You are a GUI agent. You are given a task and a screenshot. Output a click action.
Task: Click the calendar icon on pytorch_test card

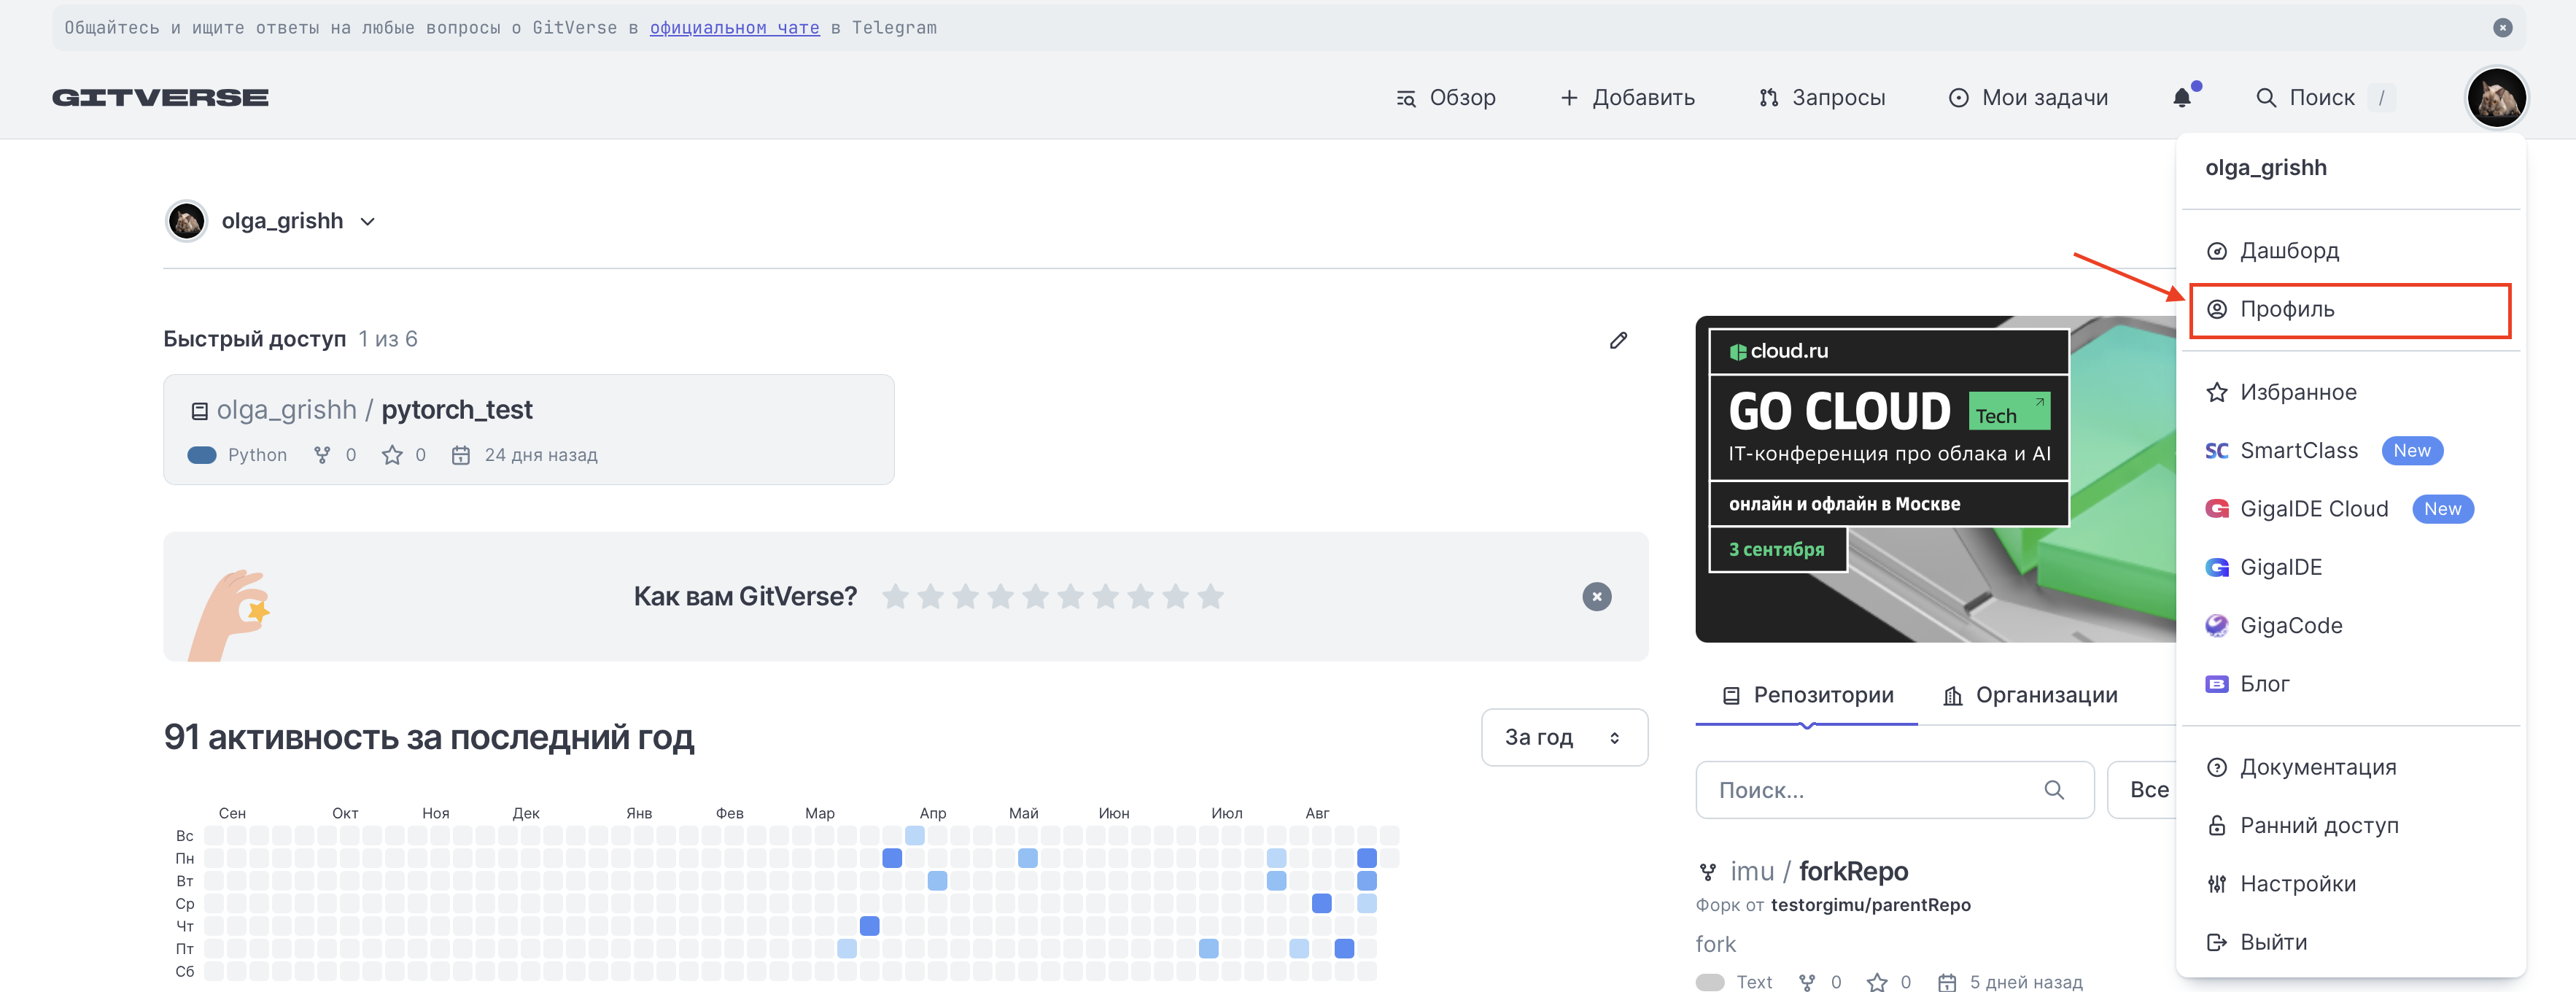tap(460, 455)
